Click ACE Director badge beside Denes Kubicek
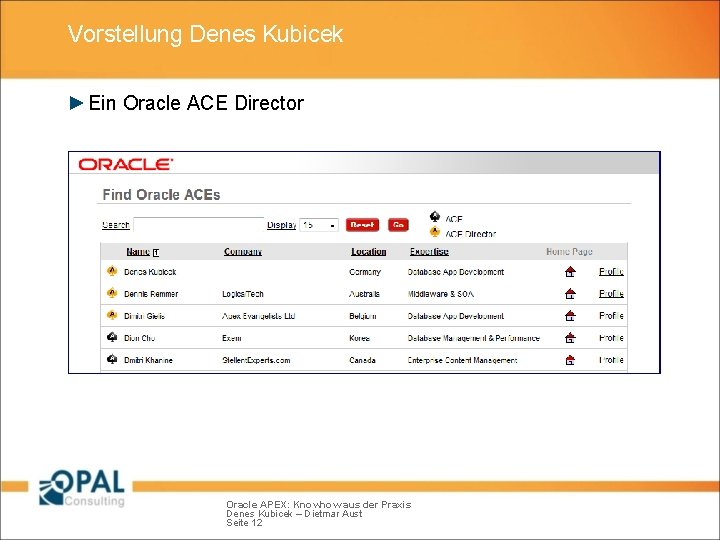This screenshot has width=720, height=540. tap(112, 271)
